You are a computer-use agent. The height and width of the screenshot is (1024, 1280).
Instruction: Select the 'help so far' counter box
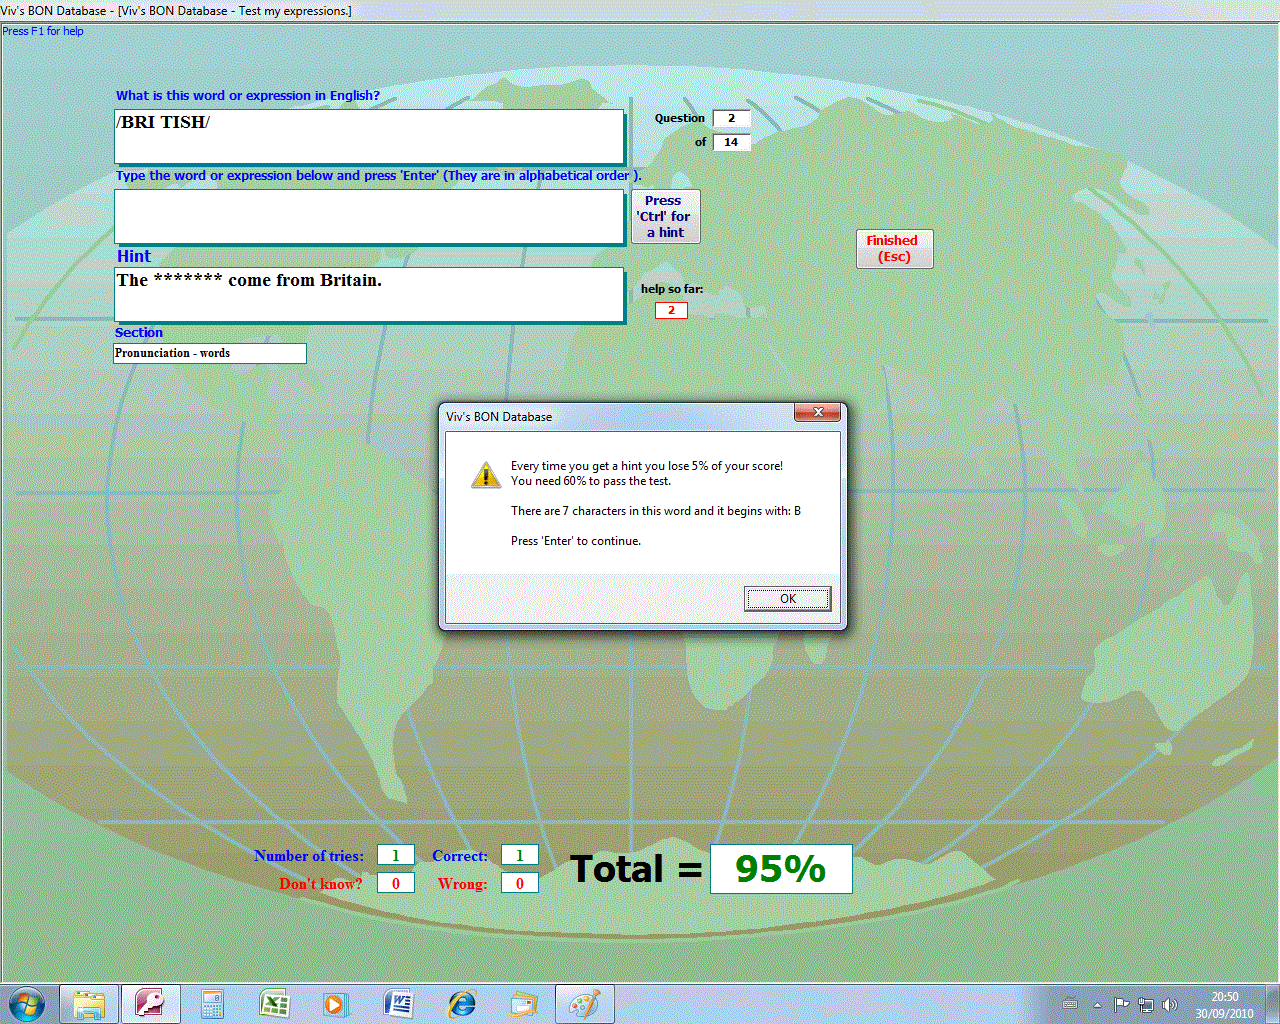click(x=671, y=310)
